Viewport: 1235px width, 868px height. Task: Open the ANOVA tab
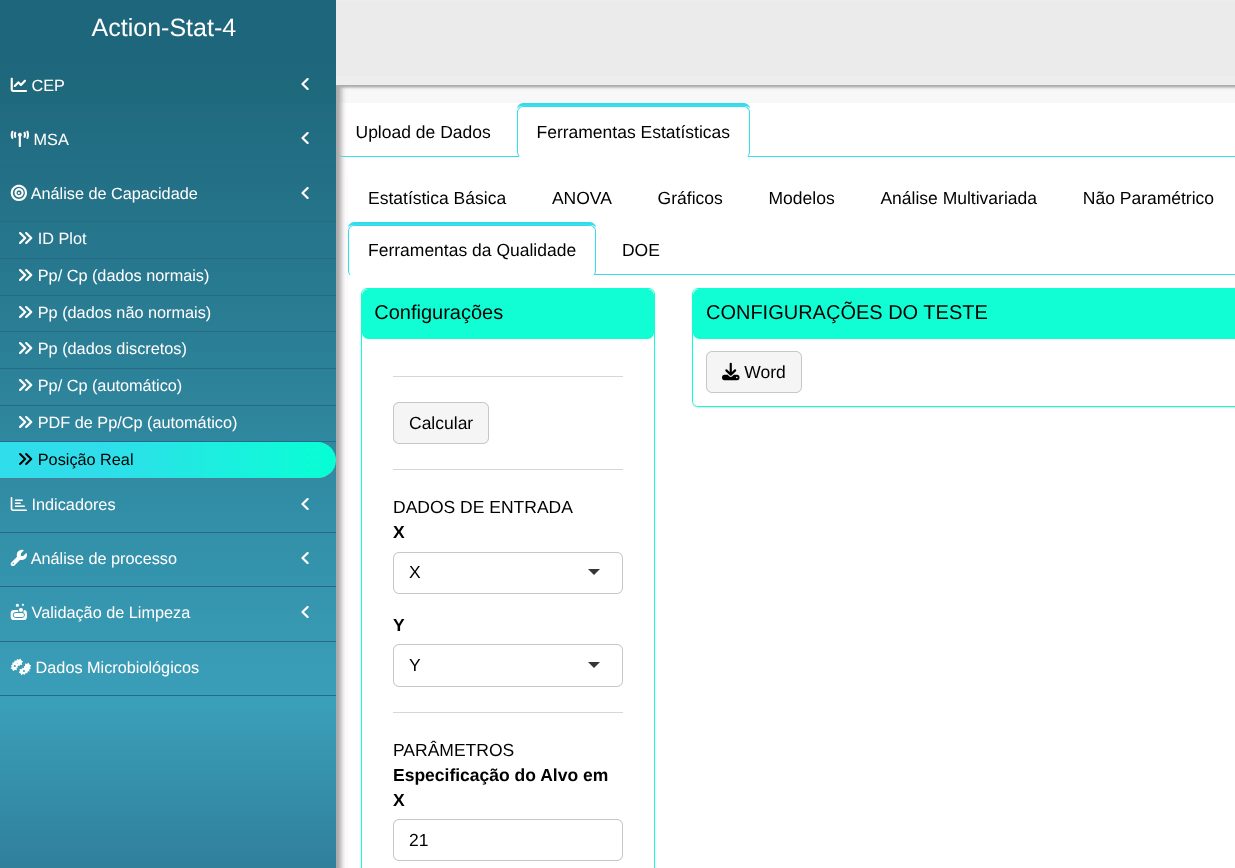coord(581,198)
